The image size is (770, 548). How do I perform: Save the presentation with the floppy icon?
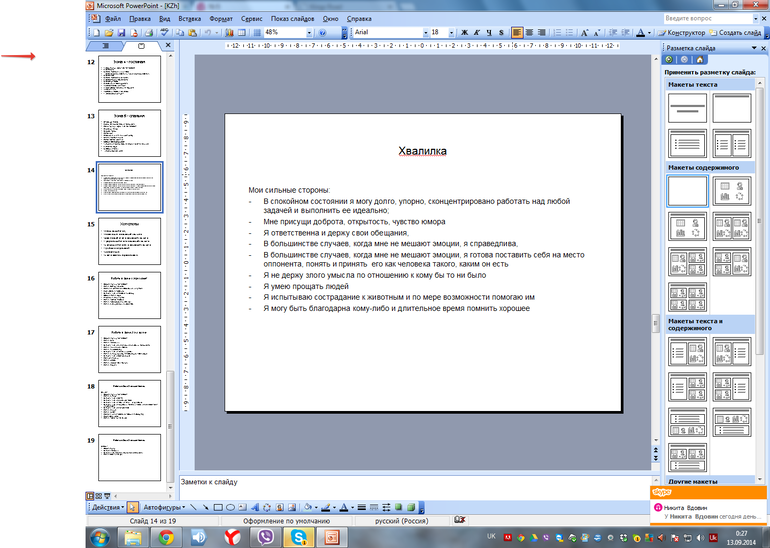121,32
